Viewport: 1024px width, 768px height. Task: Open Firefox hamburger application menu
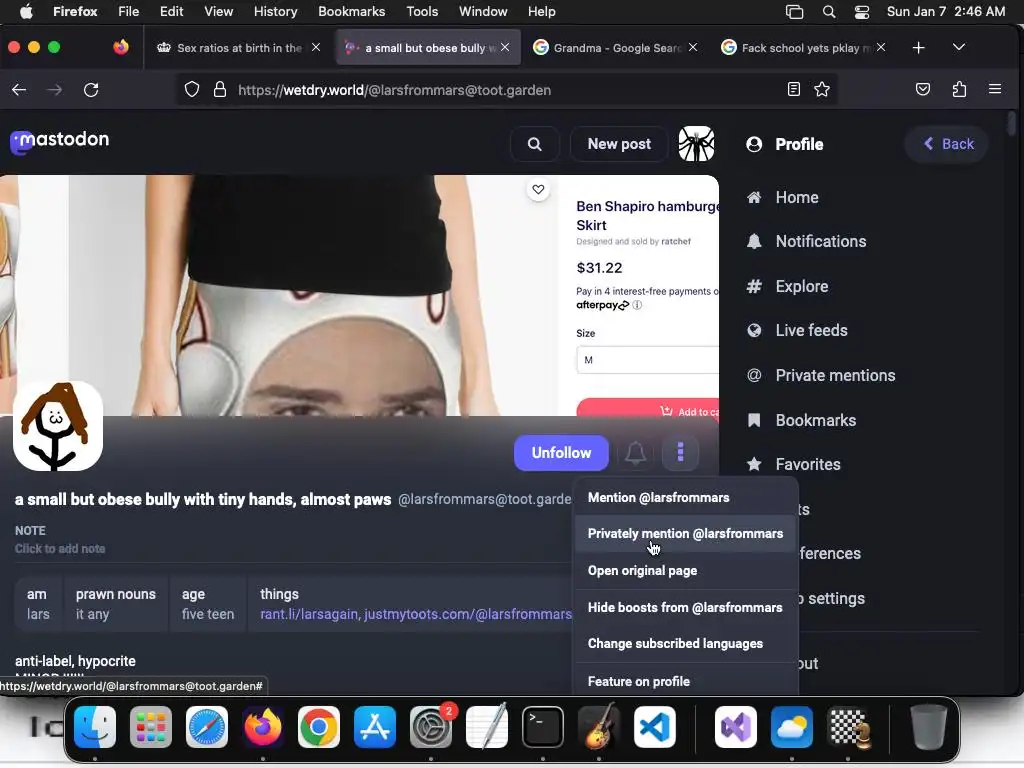(995, 89)
